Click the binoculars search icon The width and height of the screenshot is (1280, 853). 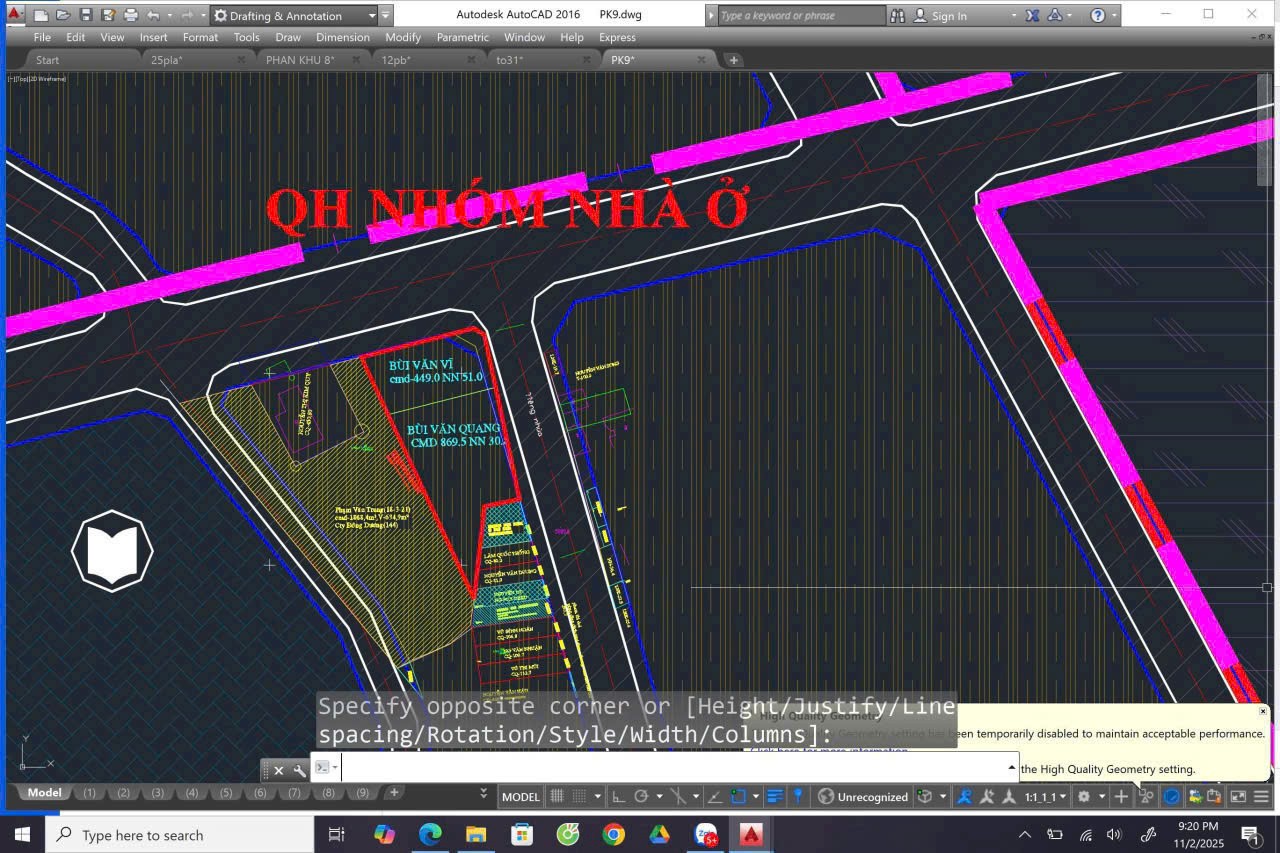coord(897,15)
